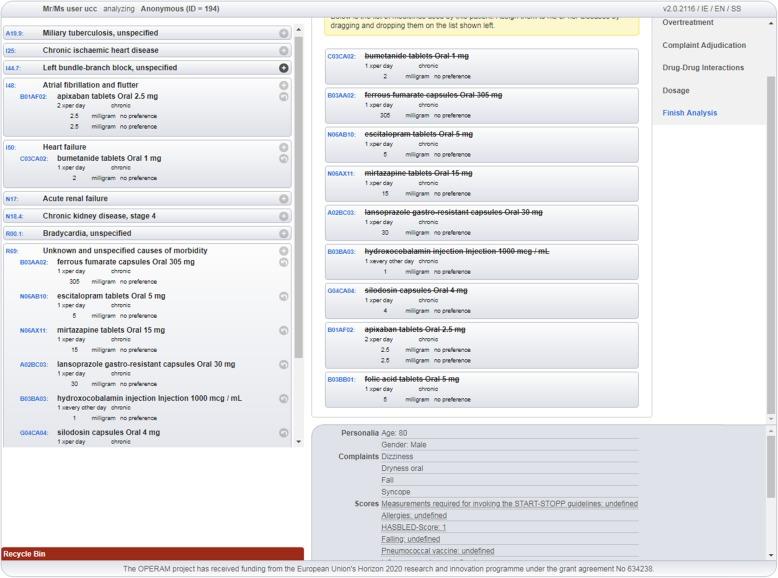Click the red Recycle Bin bar
The height and width of the screenshot is (578, 778).
pyautogui.click(x=152, y=553)
